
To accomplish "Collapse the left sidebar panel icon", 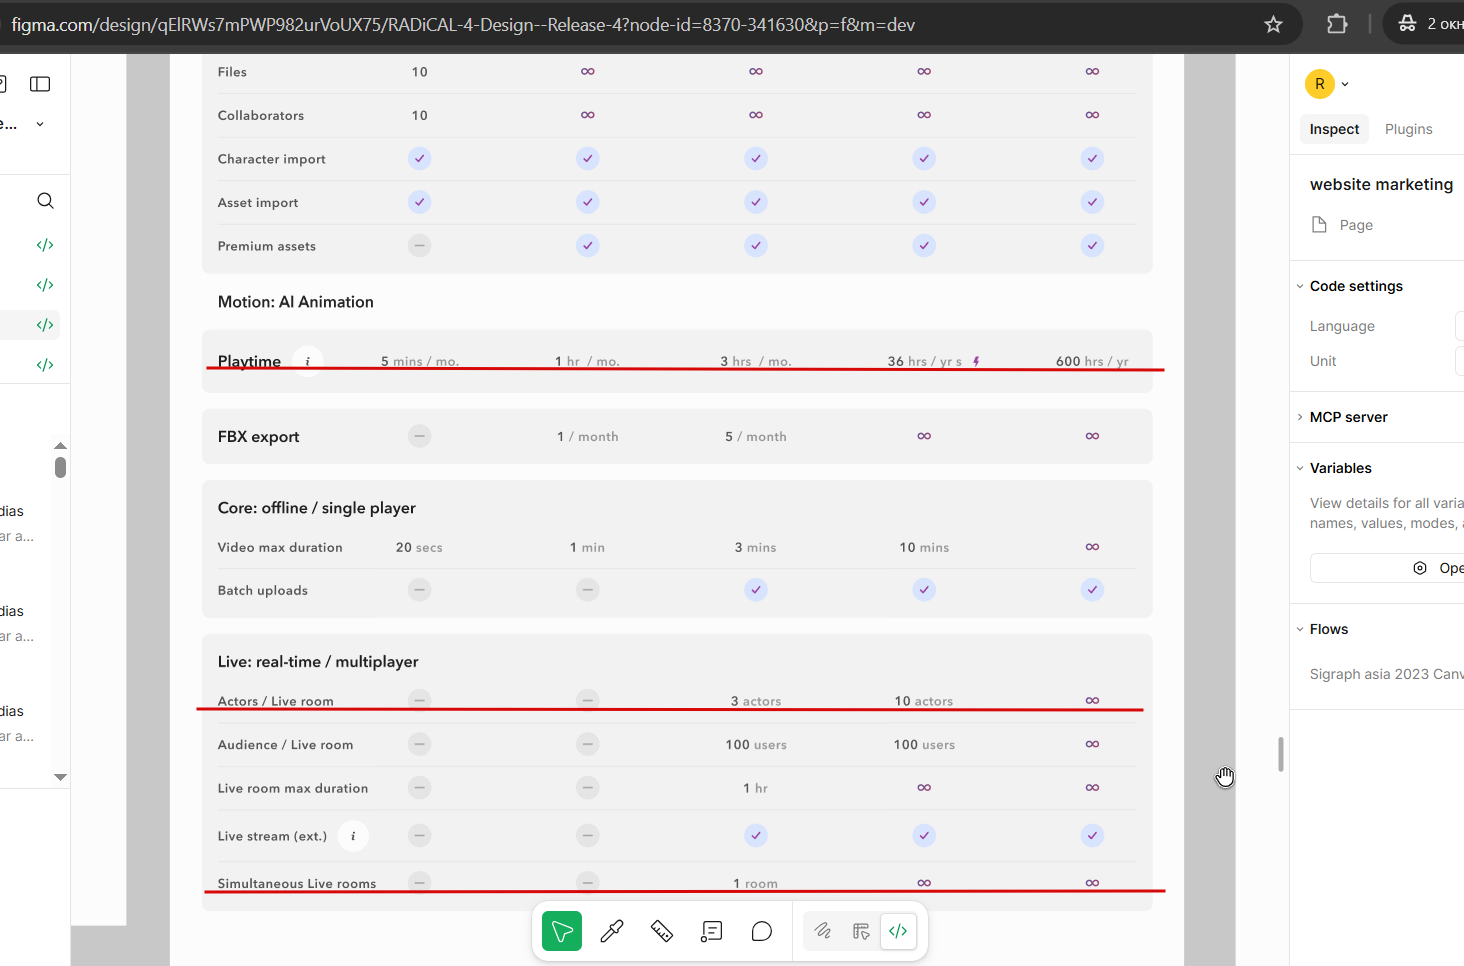I will (40, 84).
